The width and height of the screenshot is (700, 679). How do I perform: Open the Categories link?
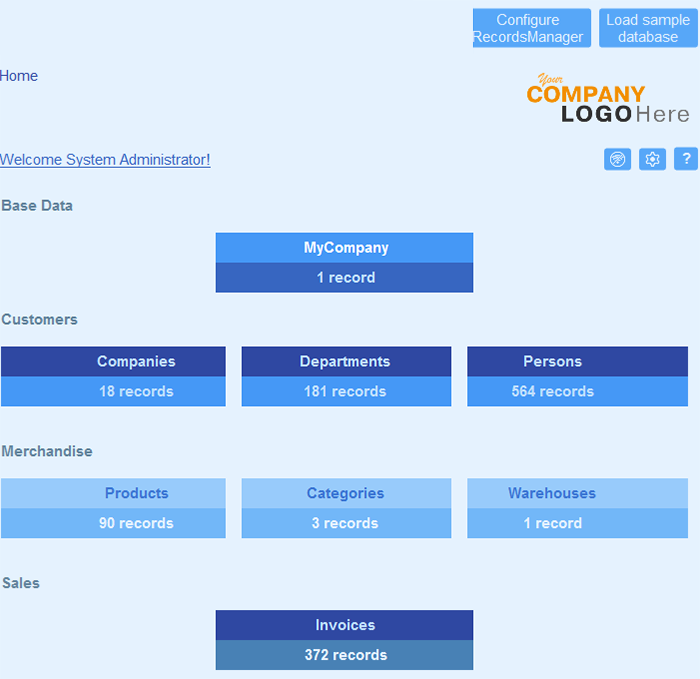(345, 493)
